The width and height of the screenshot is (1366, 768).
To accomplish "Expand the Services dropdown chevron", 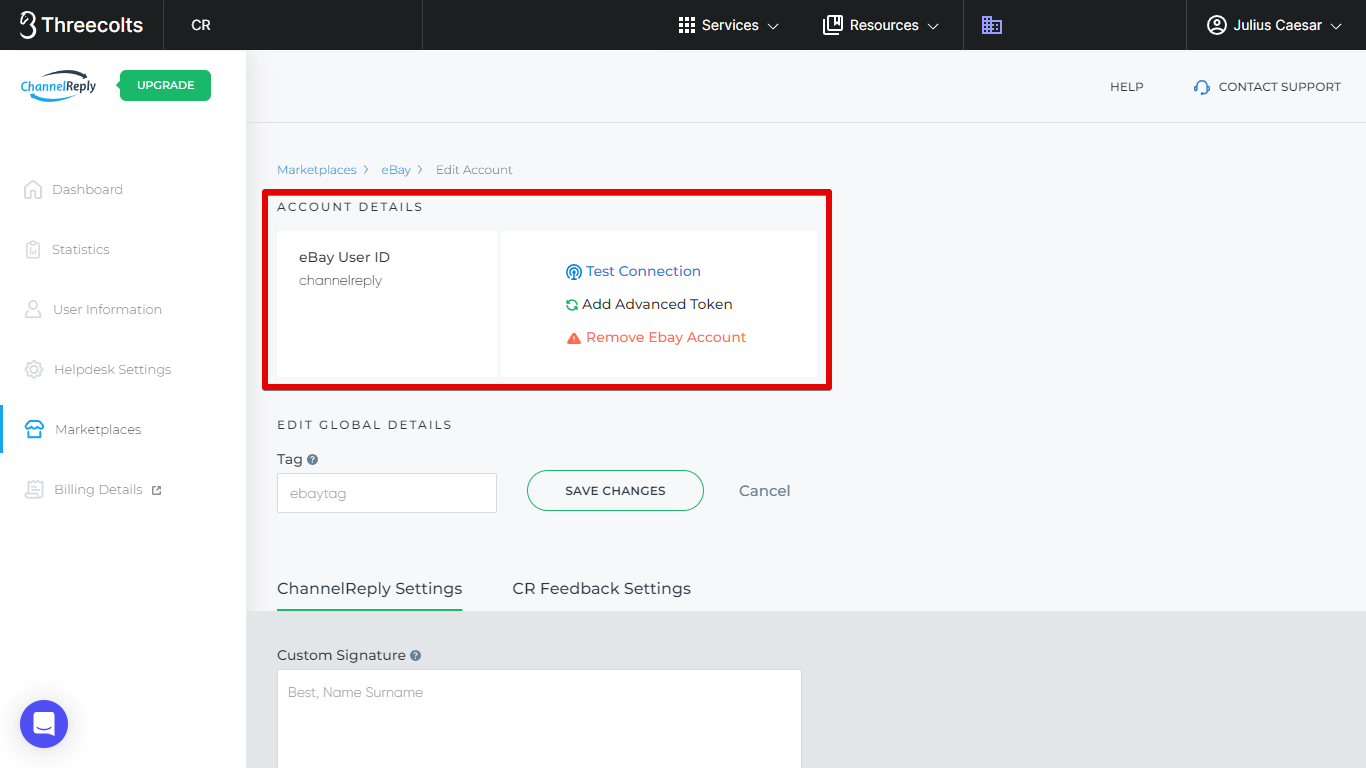I will click(772, 26).
